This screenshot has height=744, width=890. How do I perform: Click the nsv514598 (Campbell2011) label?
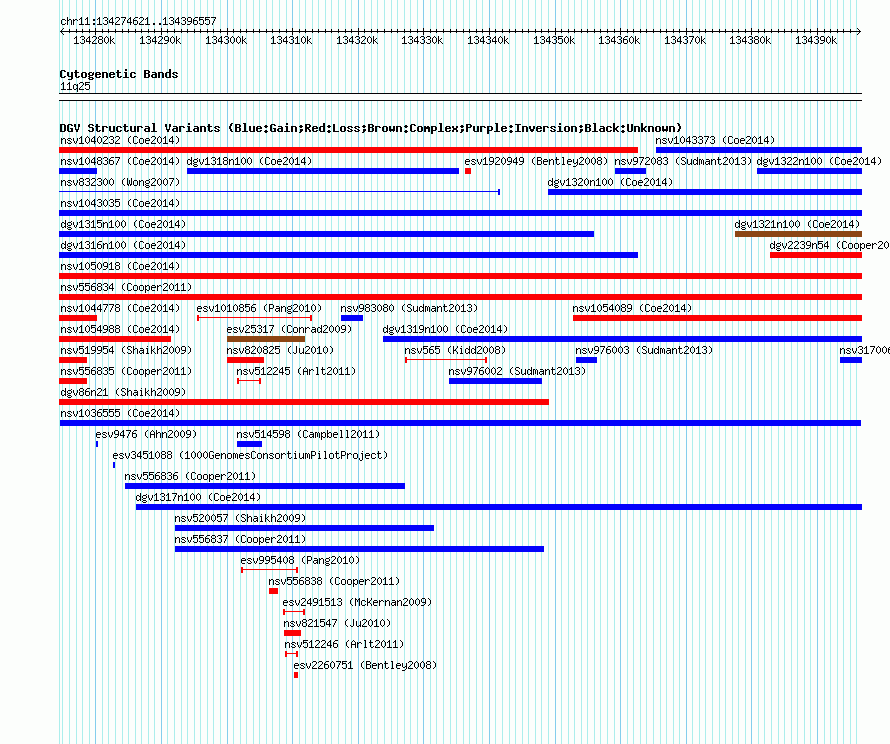pyautogui.click(x=308, y=434)
